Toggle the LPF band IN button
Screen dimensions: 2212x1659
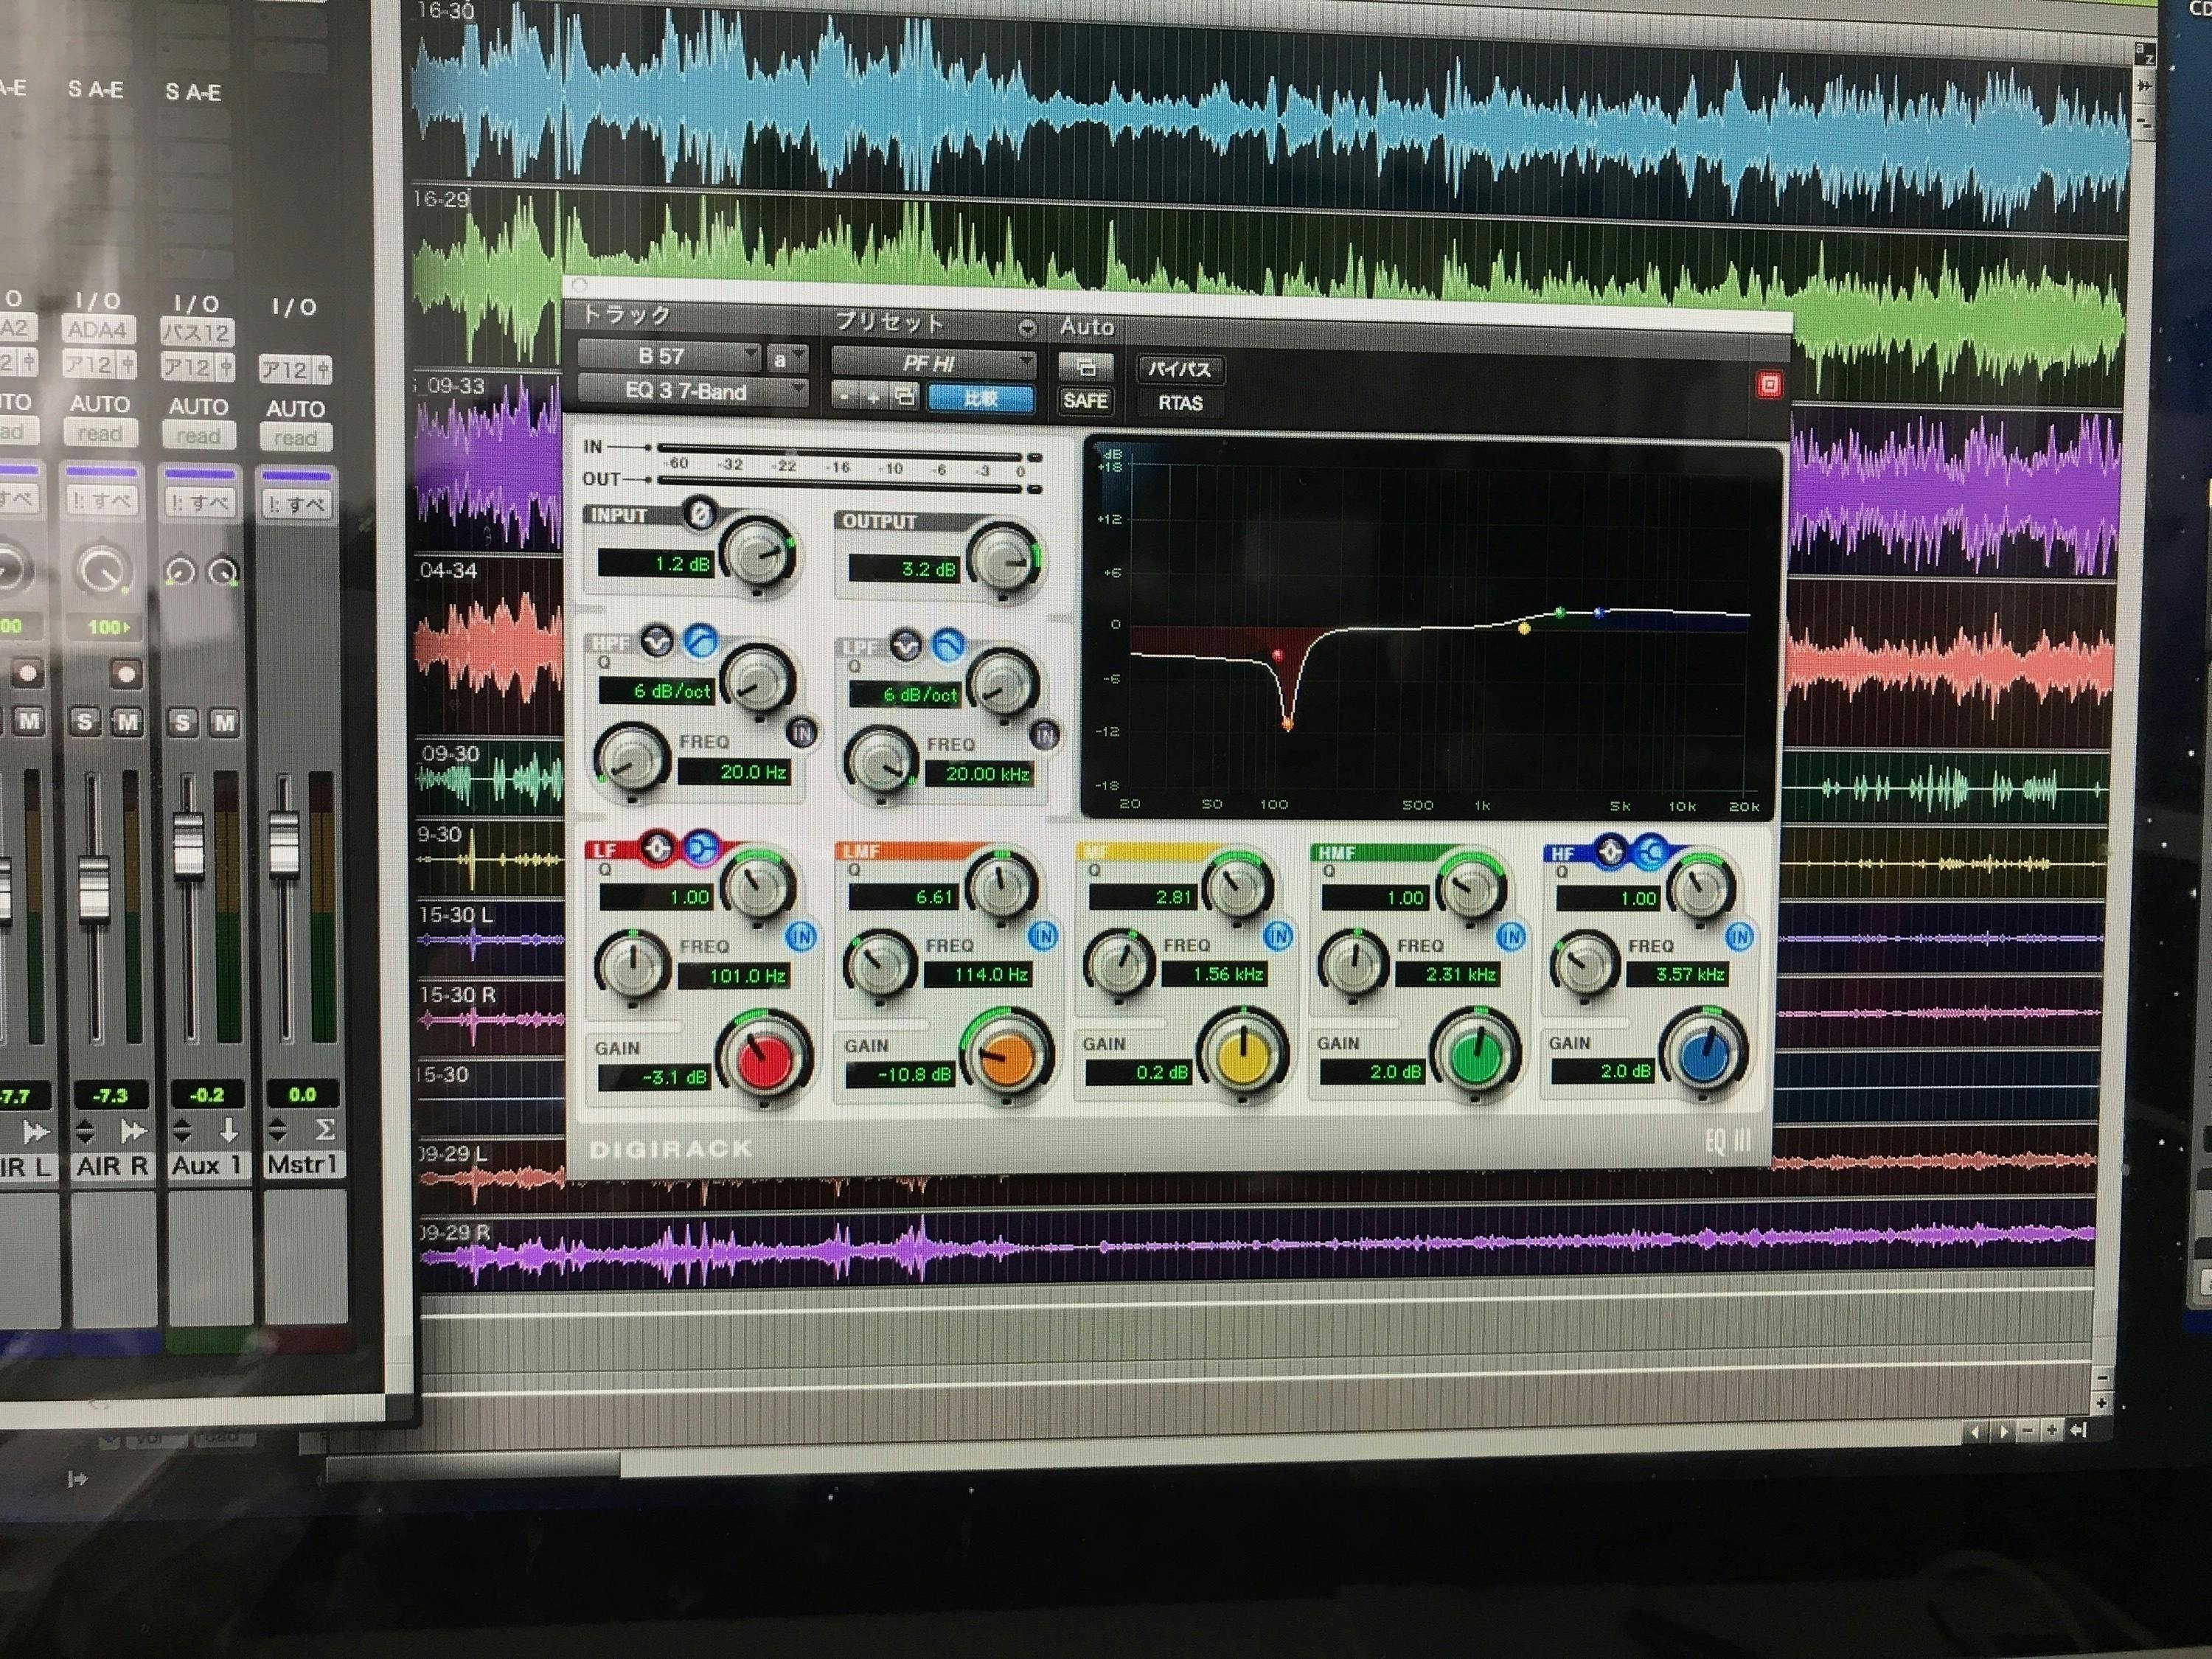click(x=1044, y=736)
